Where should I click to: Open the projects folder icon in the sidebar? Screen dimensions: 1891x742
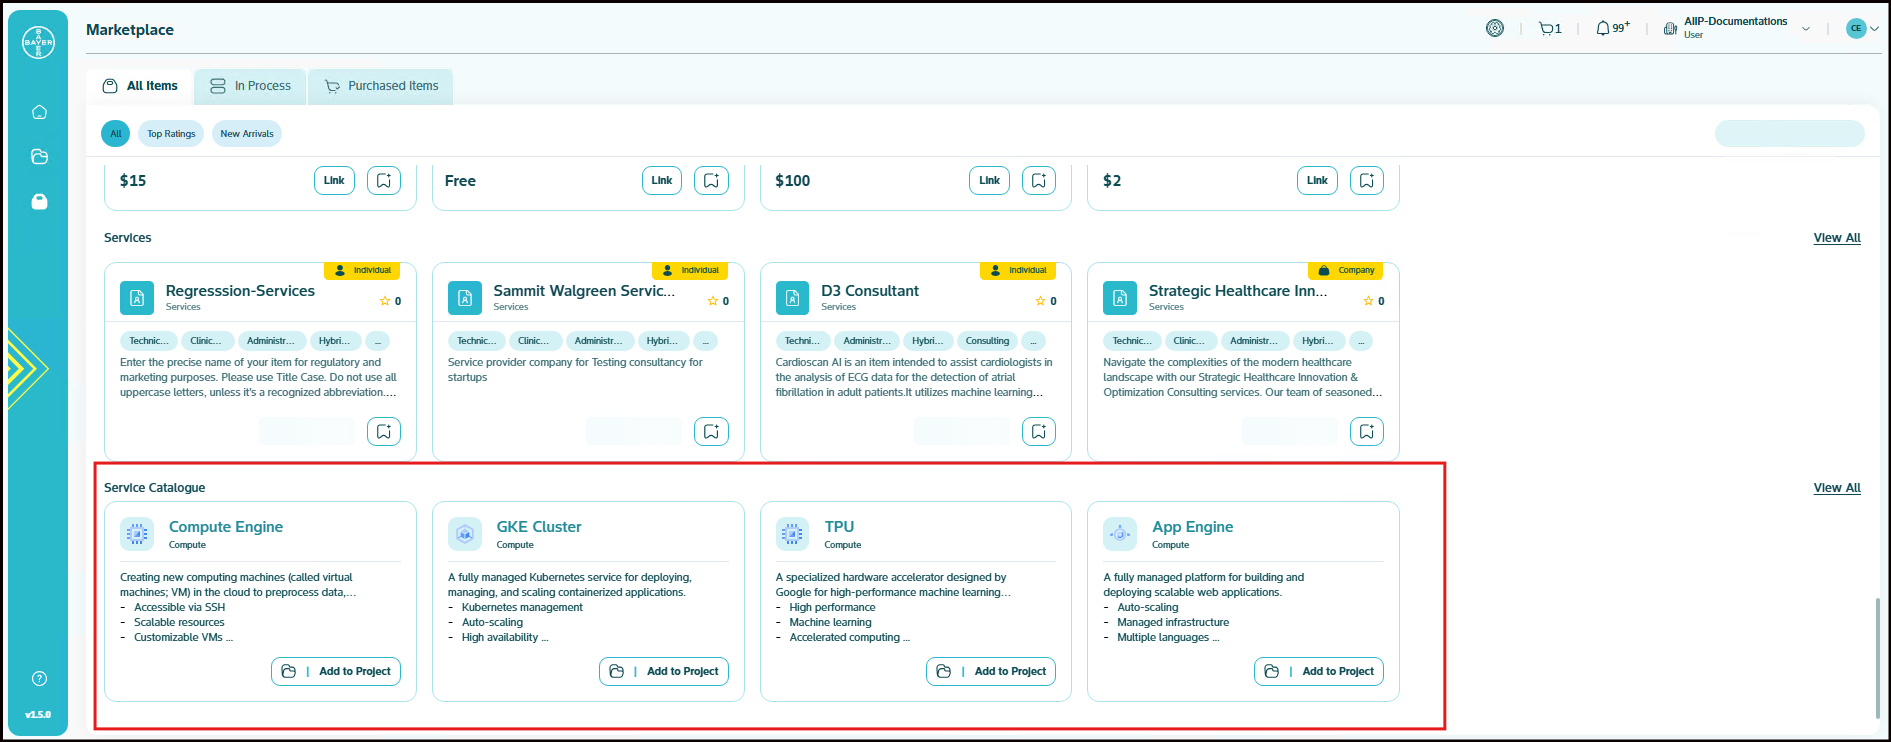[39, 157]
